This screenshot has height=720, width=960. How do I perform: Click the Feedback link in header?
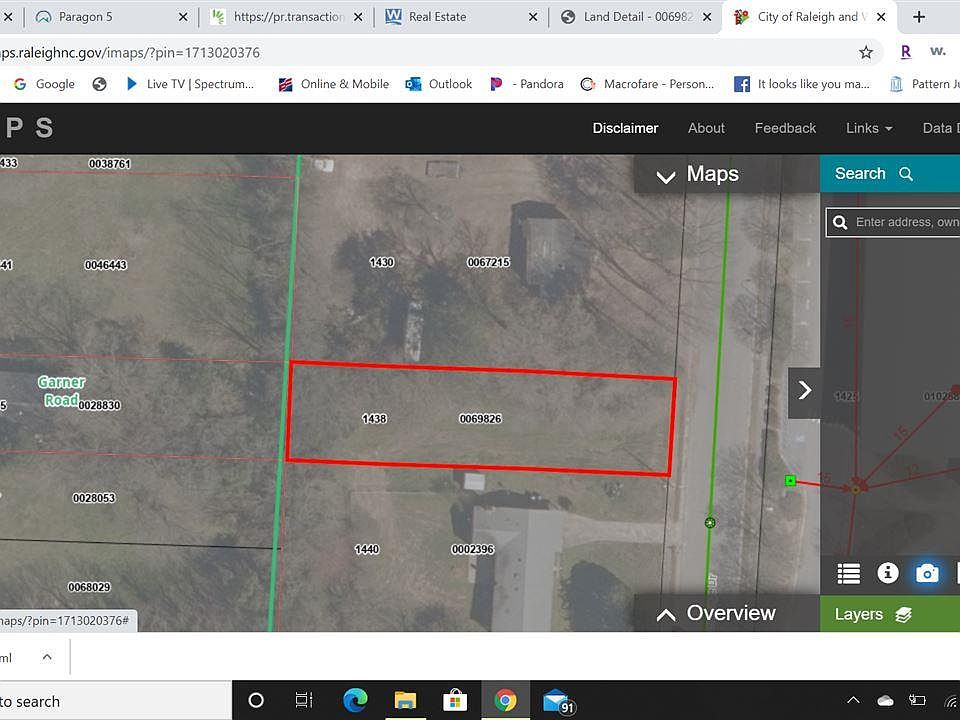(785, 128)
